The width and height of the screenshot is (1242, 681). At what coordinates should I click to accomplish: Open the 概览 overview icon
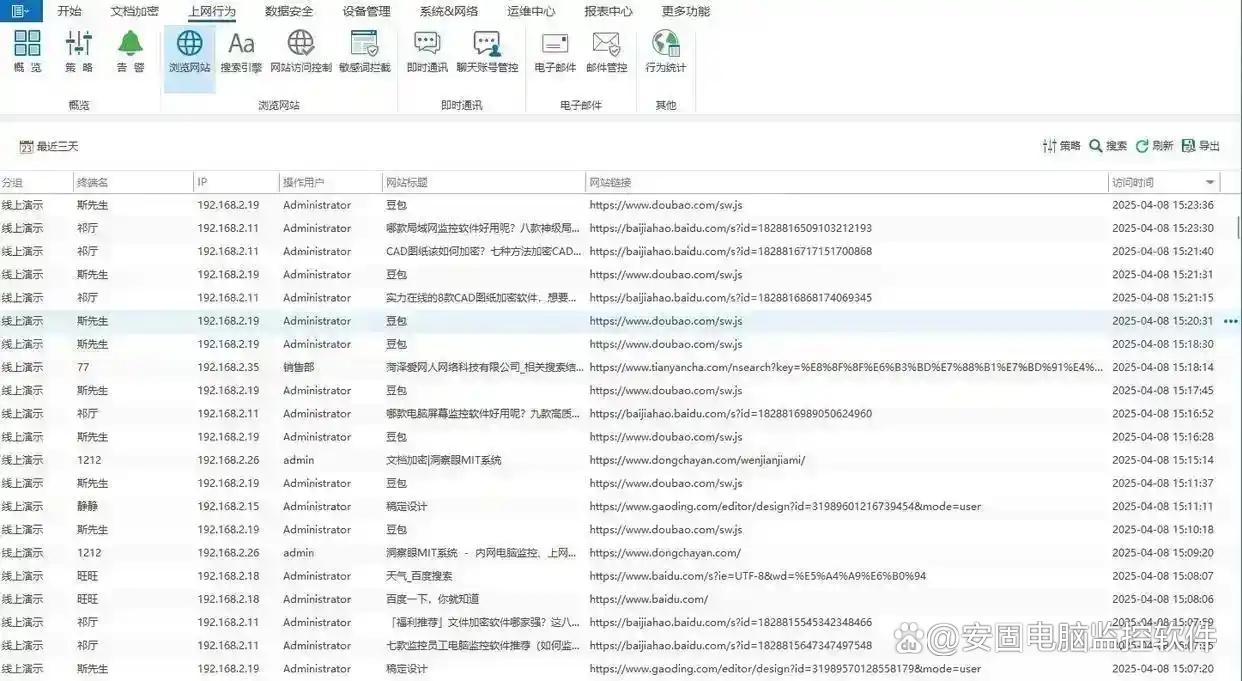pyautogui.click(x=28, y=51)
